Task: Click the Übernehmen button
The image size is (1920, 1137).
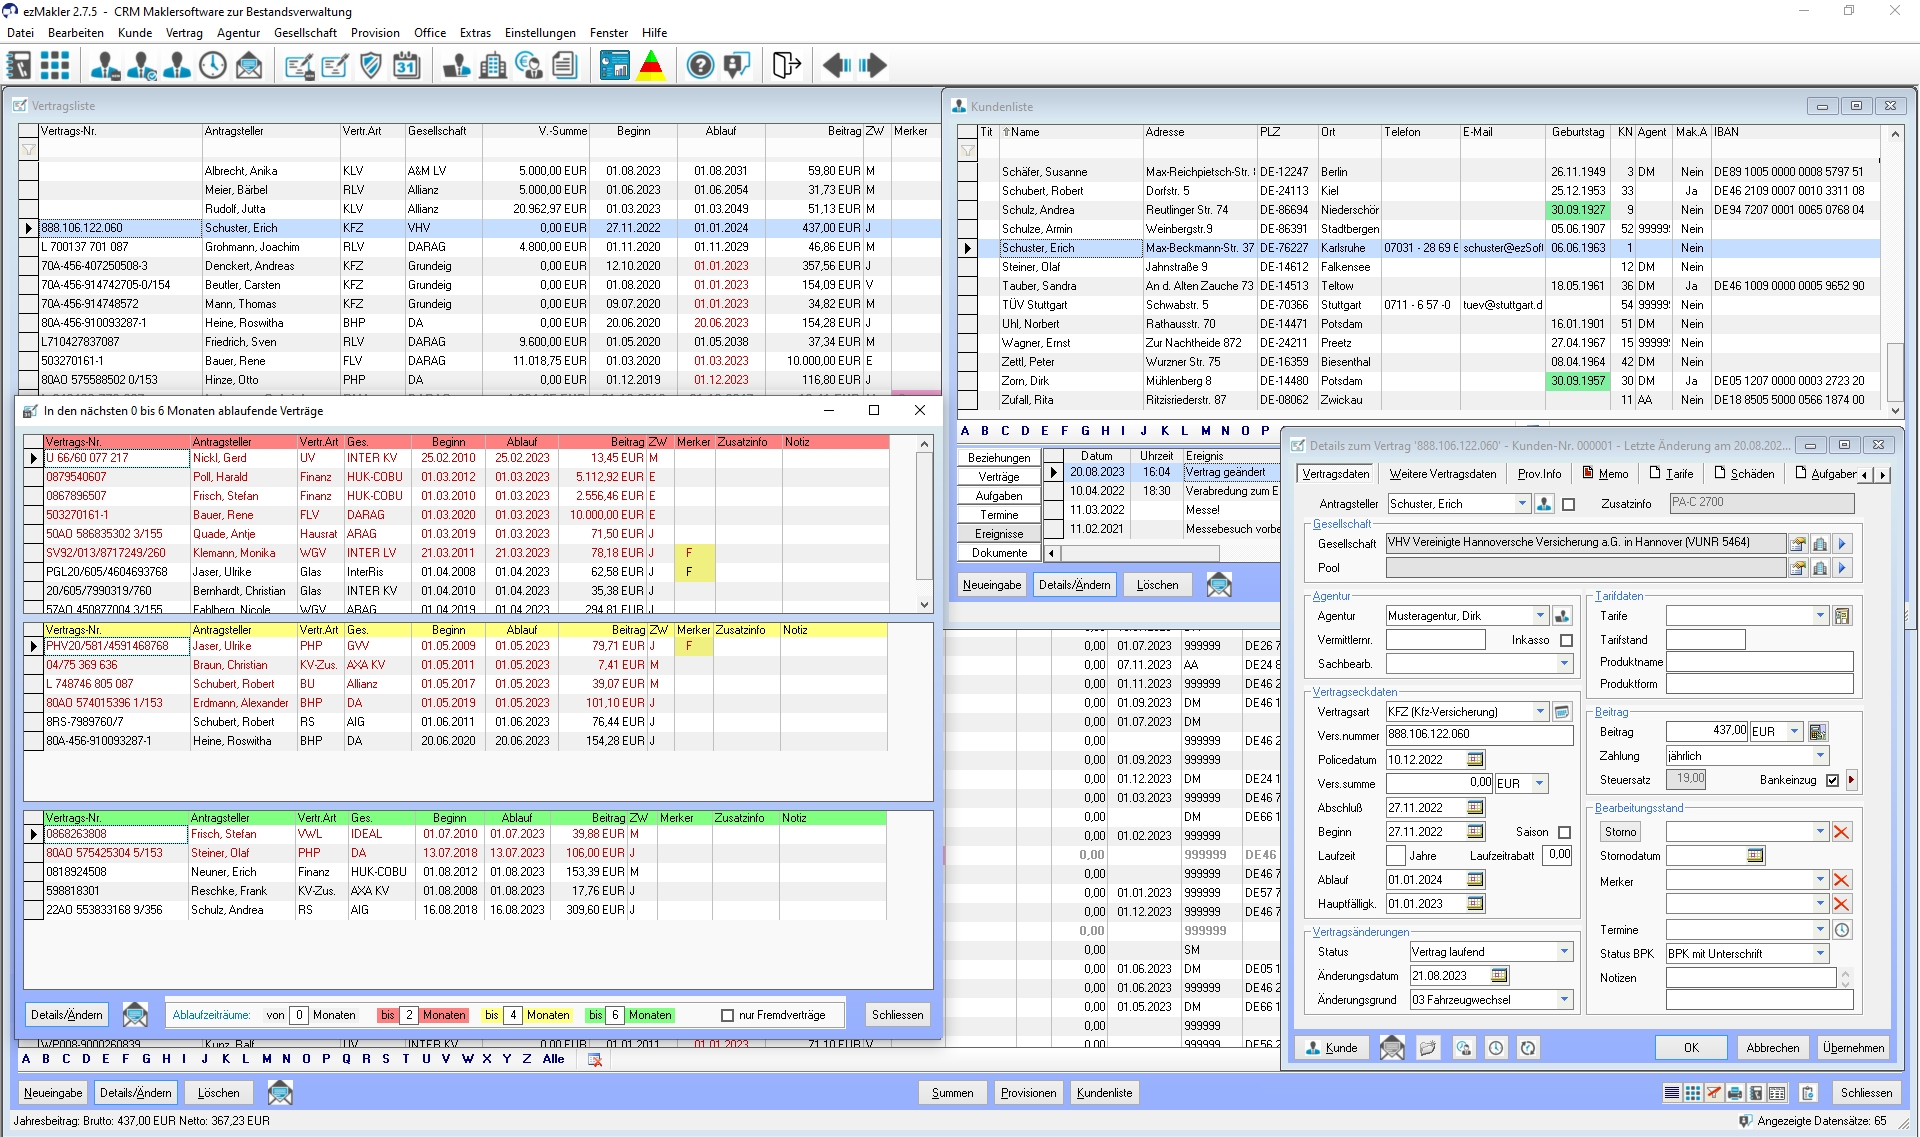Action: coord(1852,1048)
